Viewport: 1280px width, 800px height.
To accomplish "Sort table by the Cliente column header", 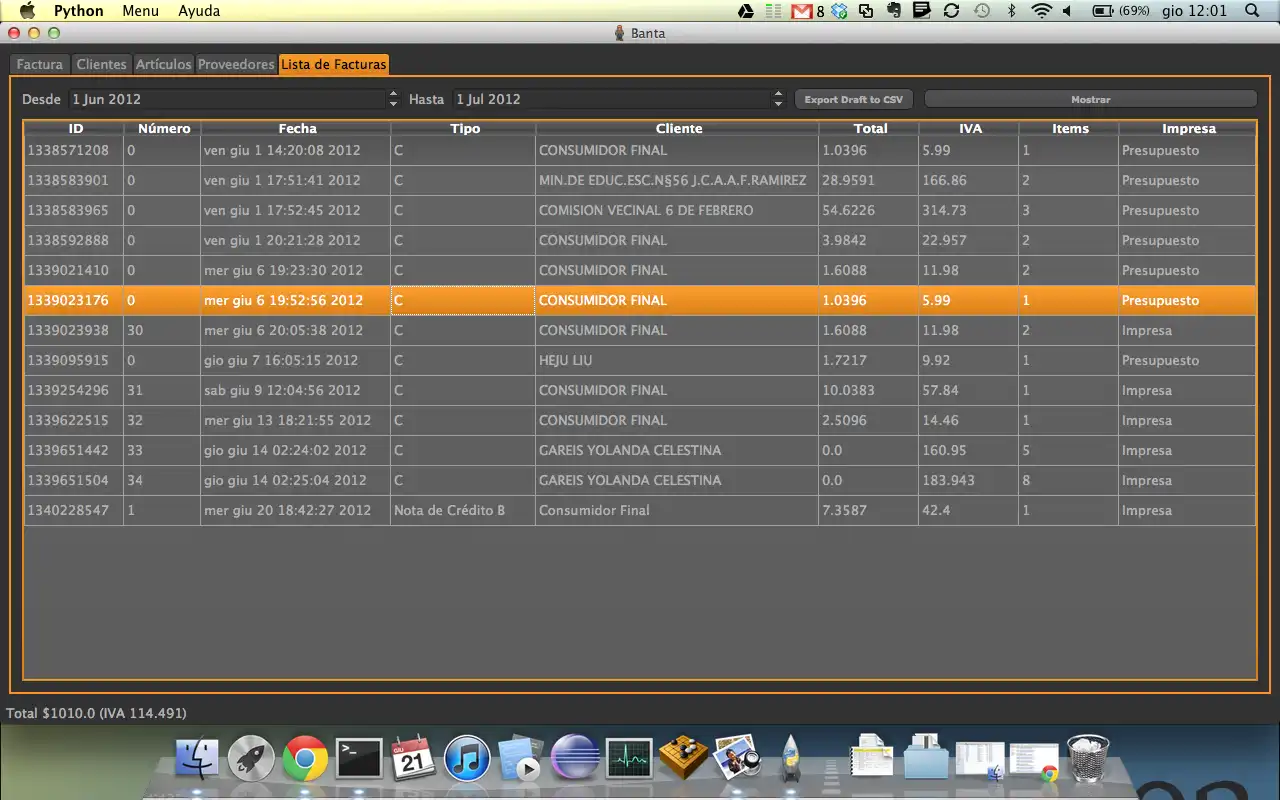I will (x=678, y=128).
